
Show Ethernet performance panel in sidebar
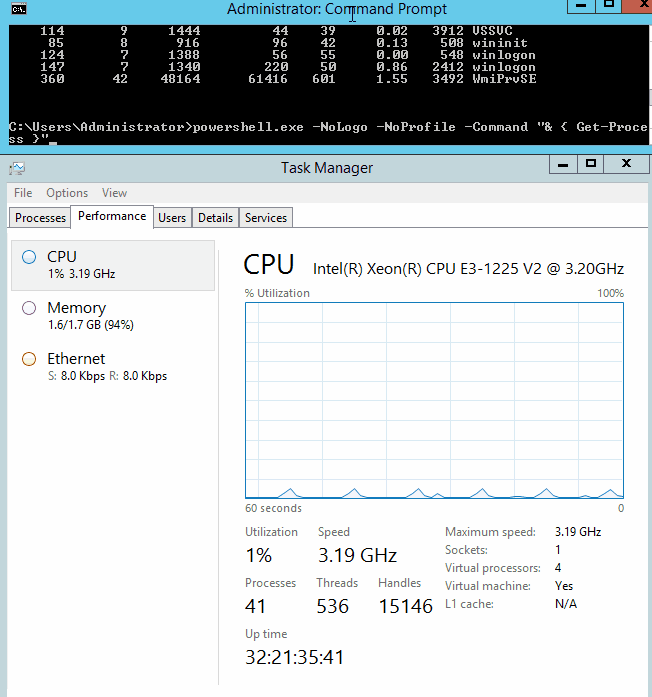point(113,368)
